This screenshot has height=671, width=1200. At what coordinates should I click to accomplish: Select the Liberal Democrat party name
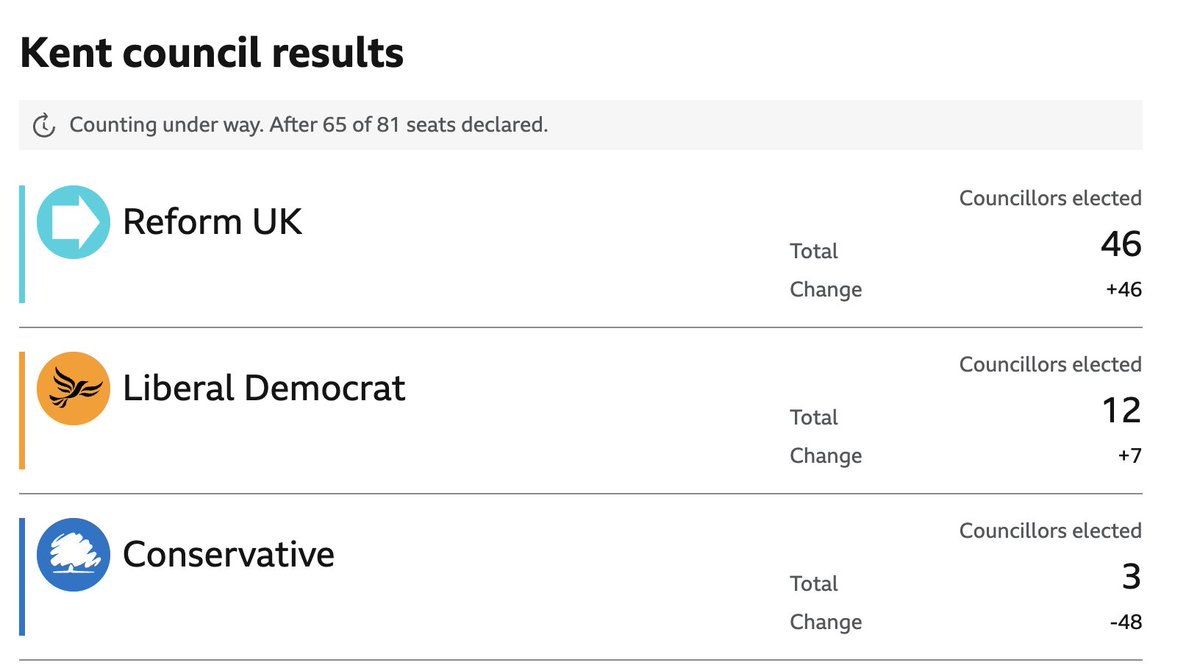[x=264, y=388]
